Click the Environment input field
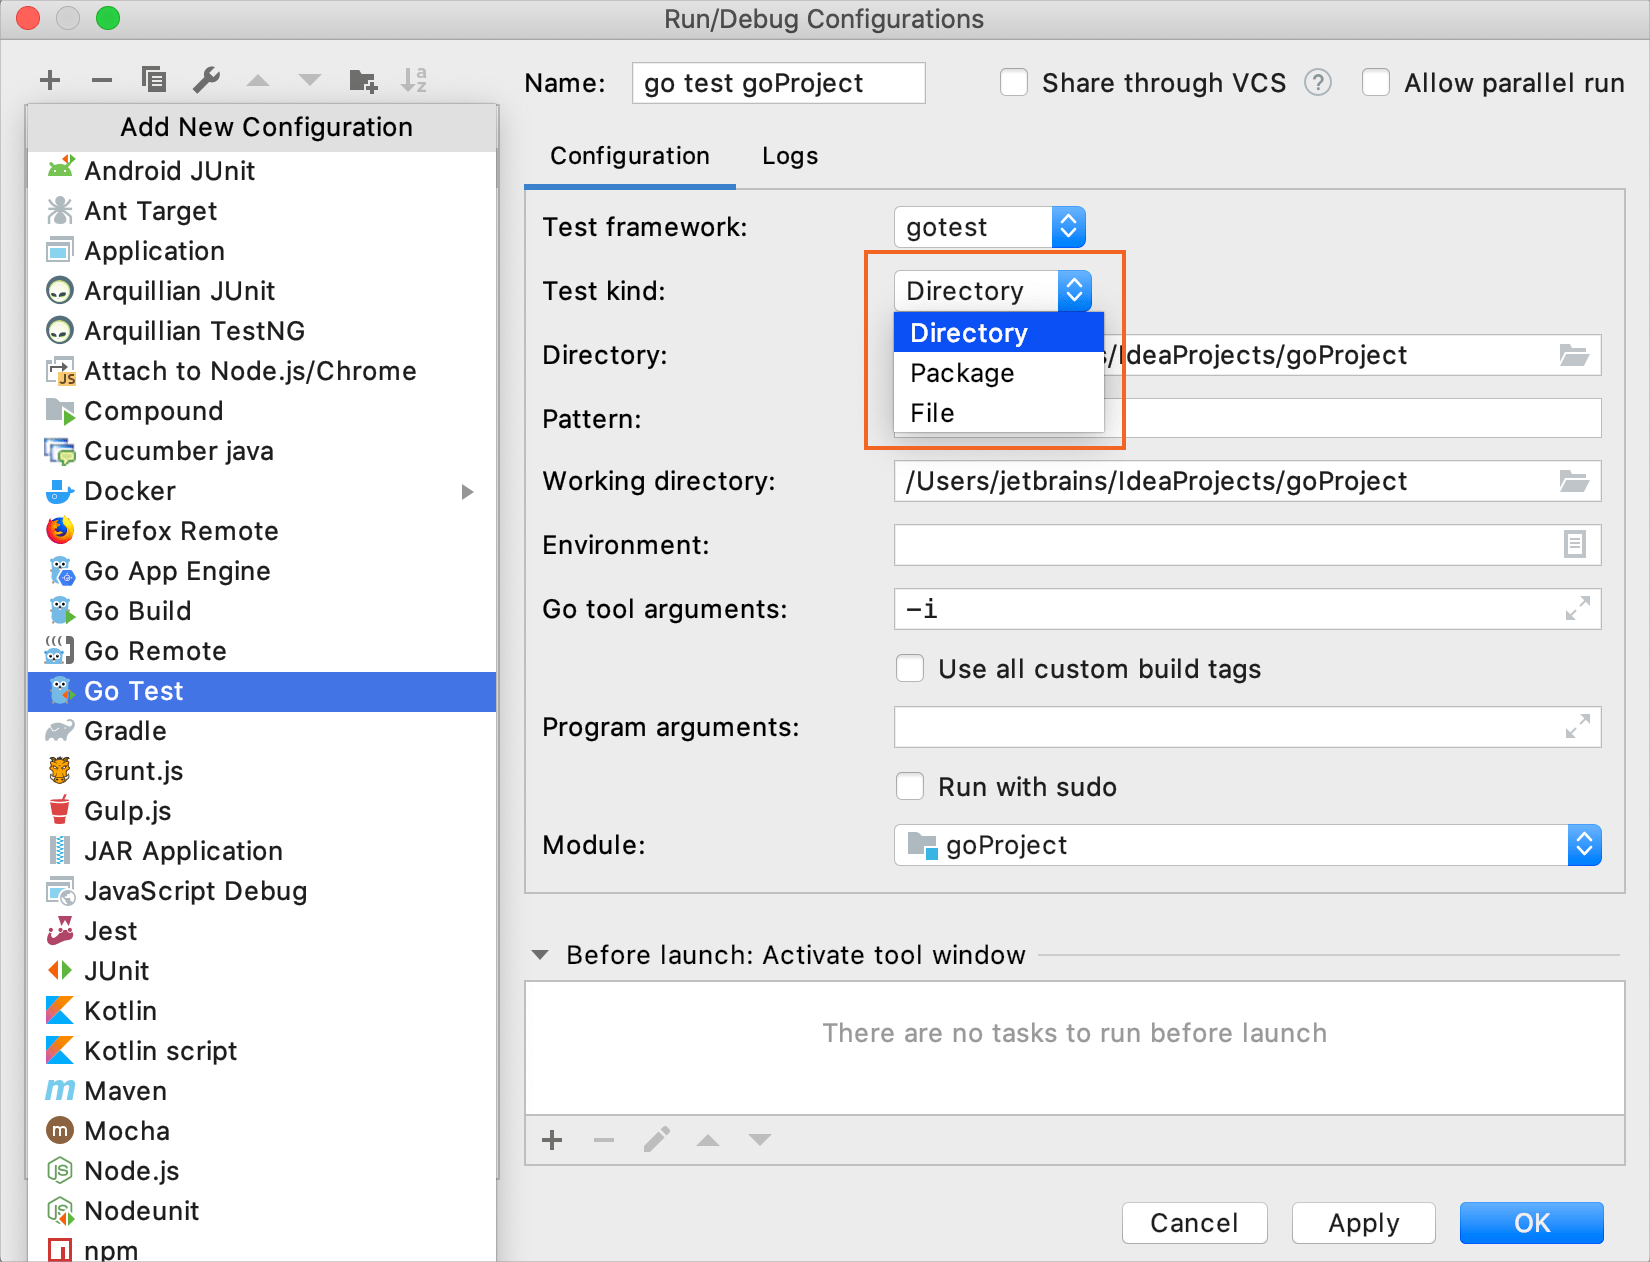This screenshot has width=1650, height=1262. click(1247, 545)
